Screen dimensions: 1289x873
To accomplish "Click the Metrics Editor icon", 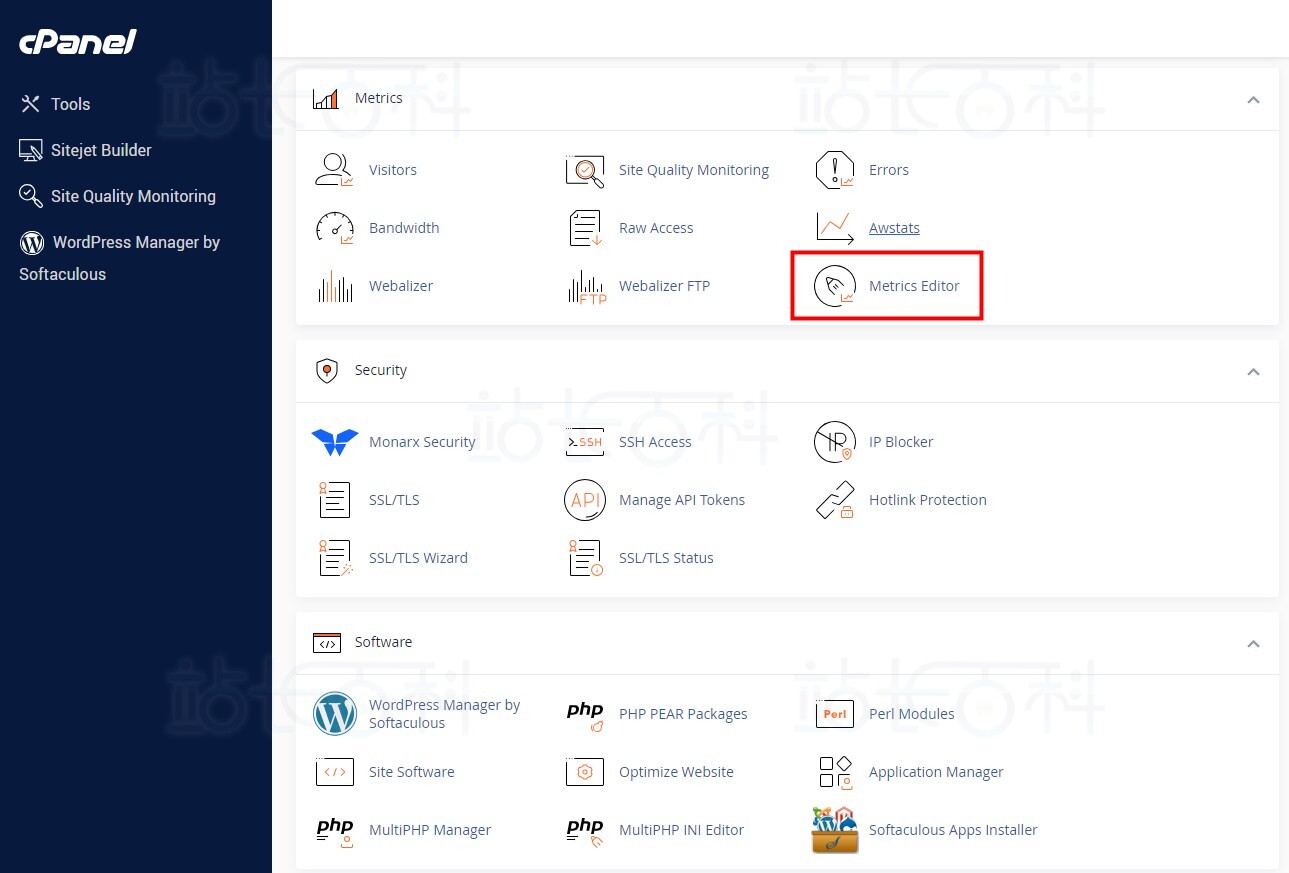I will click(834, 286).
